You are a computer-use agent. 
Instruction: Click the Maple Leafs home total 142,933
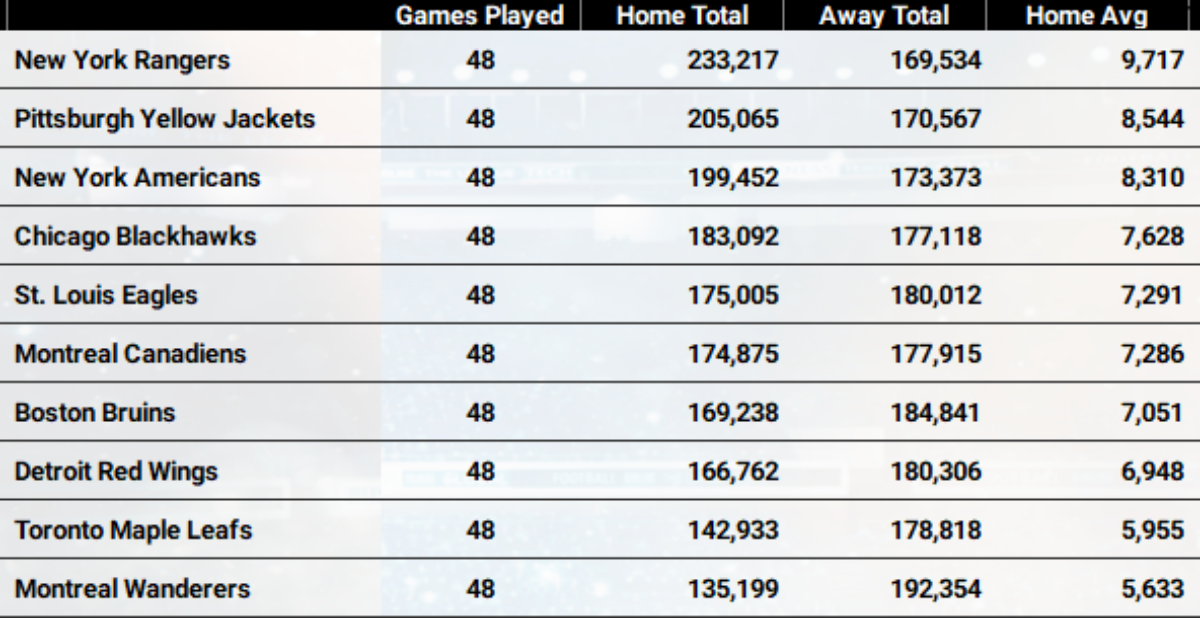point(733,530)
